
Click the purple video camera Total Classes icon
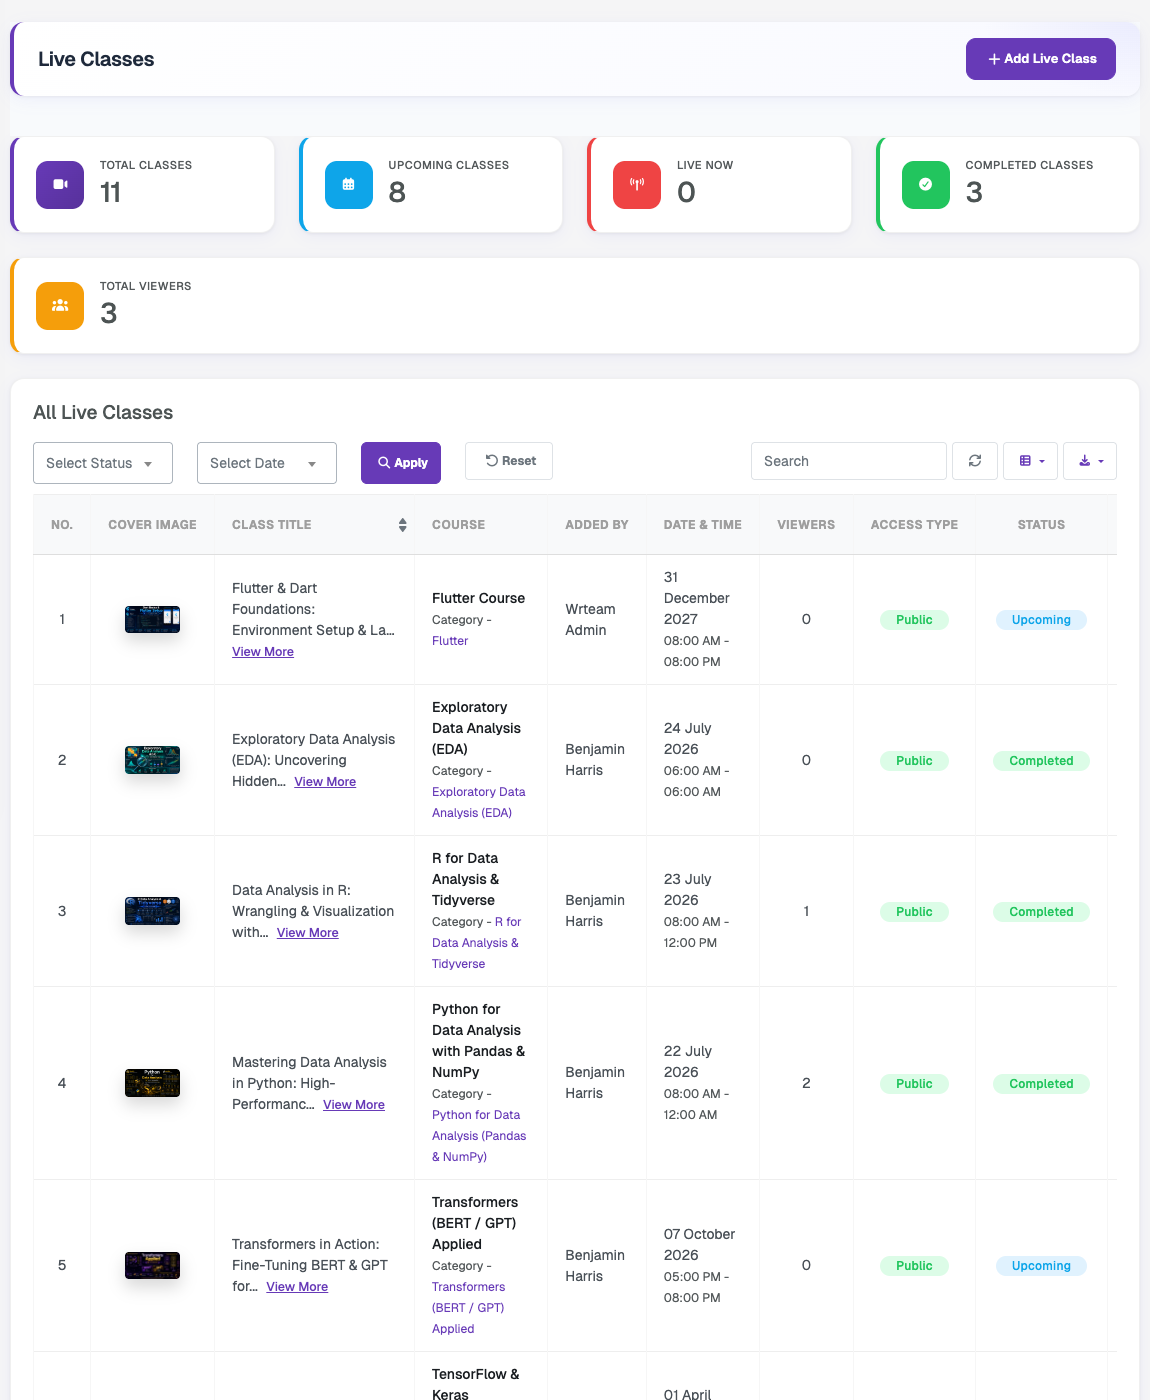coord(60,185)
